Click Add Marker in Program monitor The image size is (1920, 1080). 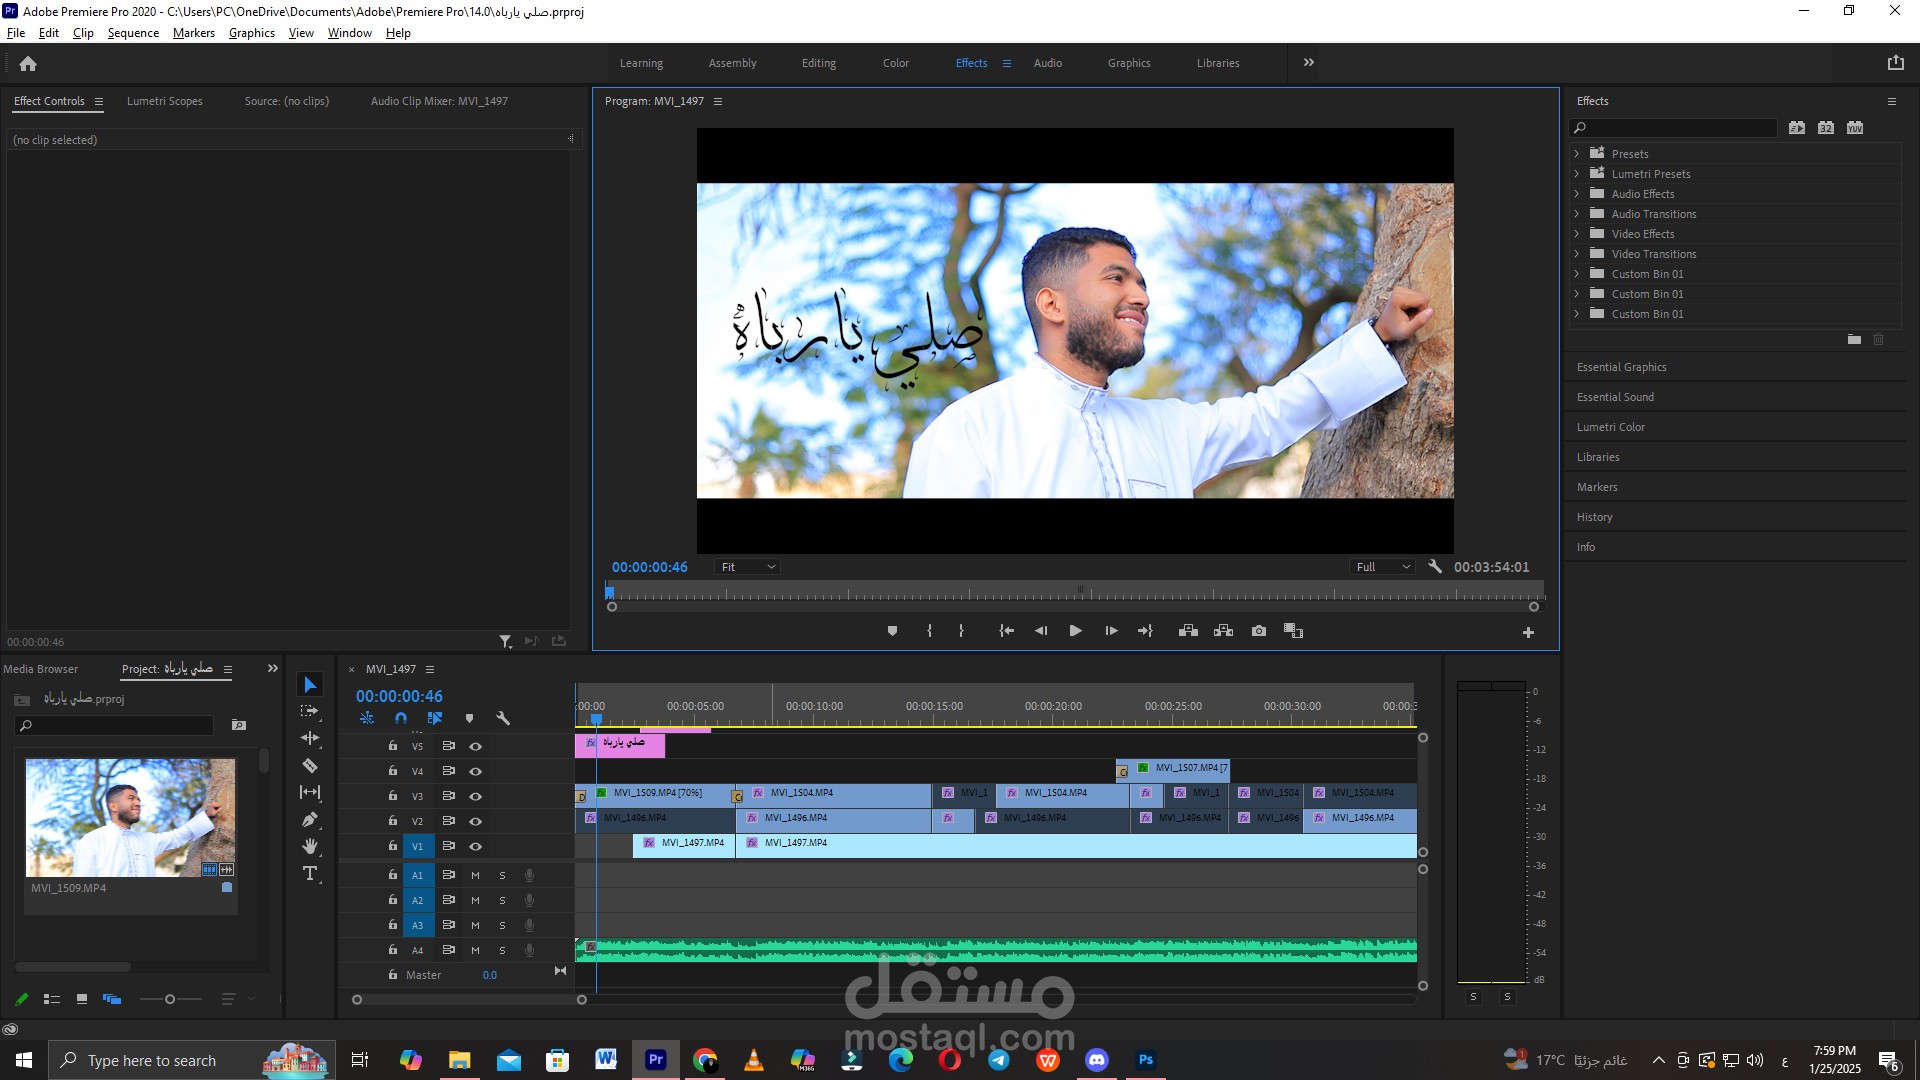[892, 631]
